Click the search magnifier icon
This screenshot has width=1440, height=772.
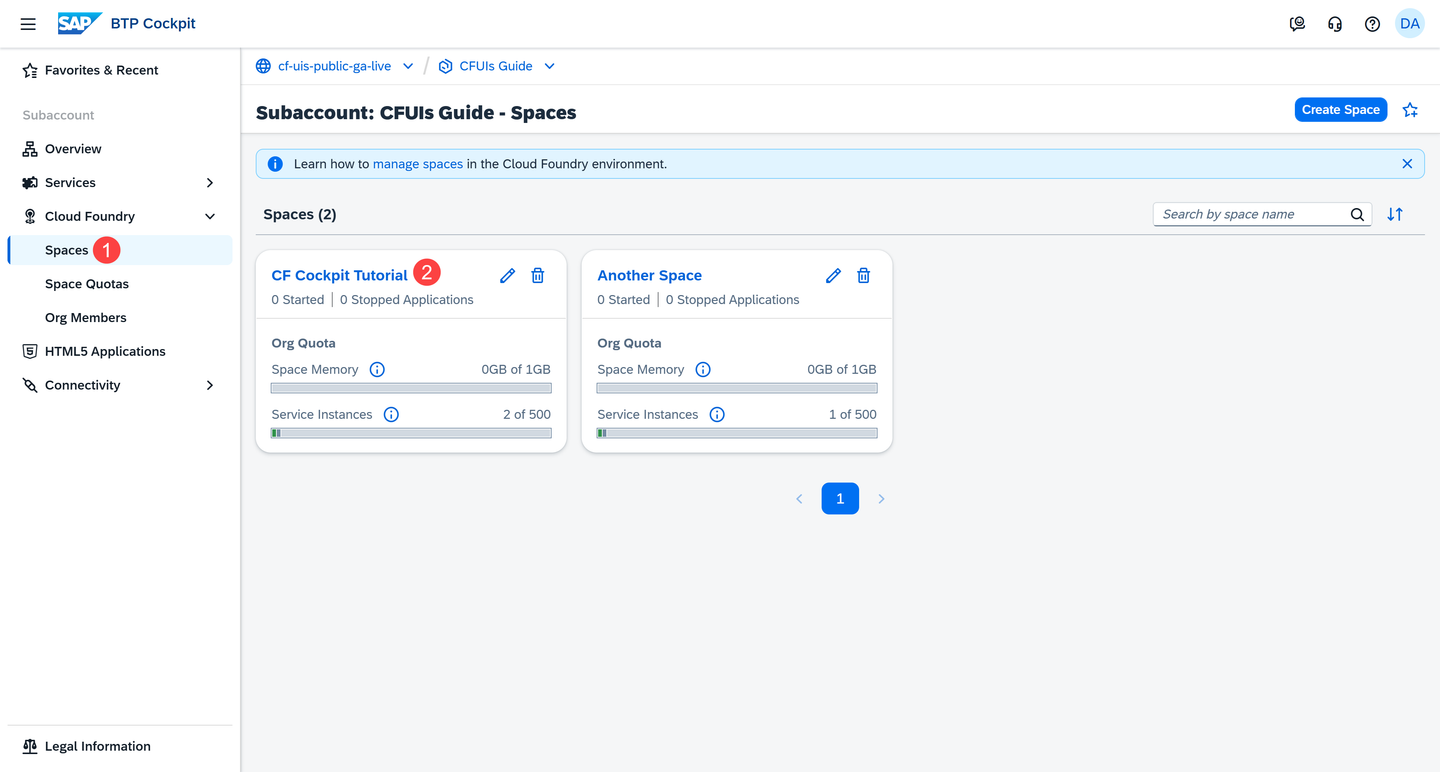(x=1357, y=214)
